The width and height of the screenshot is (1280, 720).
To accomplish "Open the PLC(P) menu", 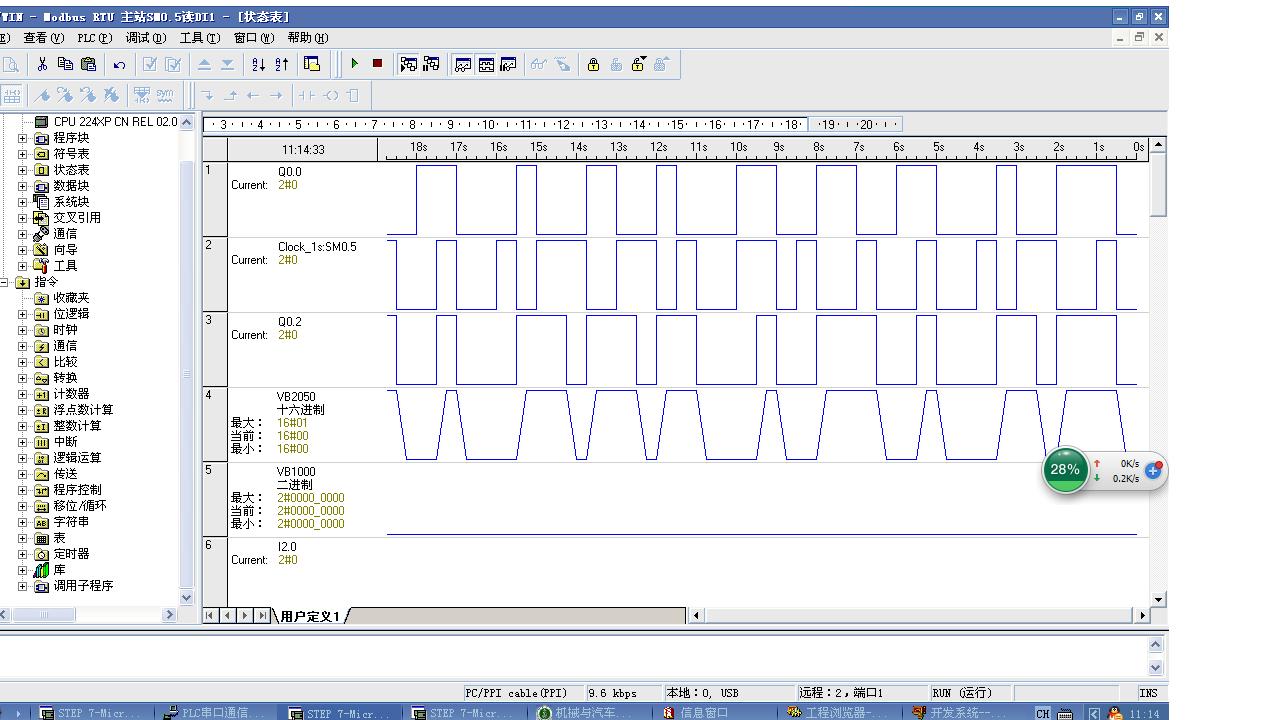I will coord(94,38).
